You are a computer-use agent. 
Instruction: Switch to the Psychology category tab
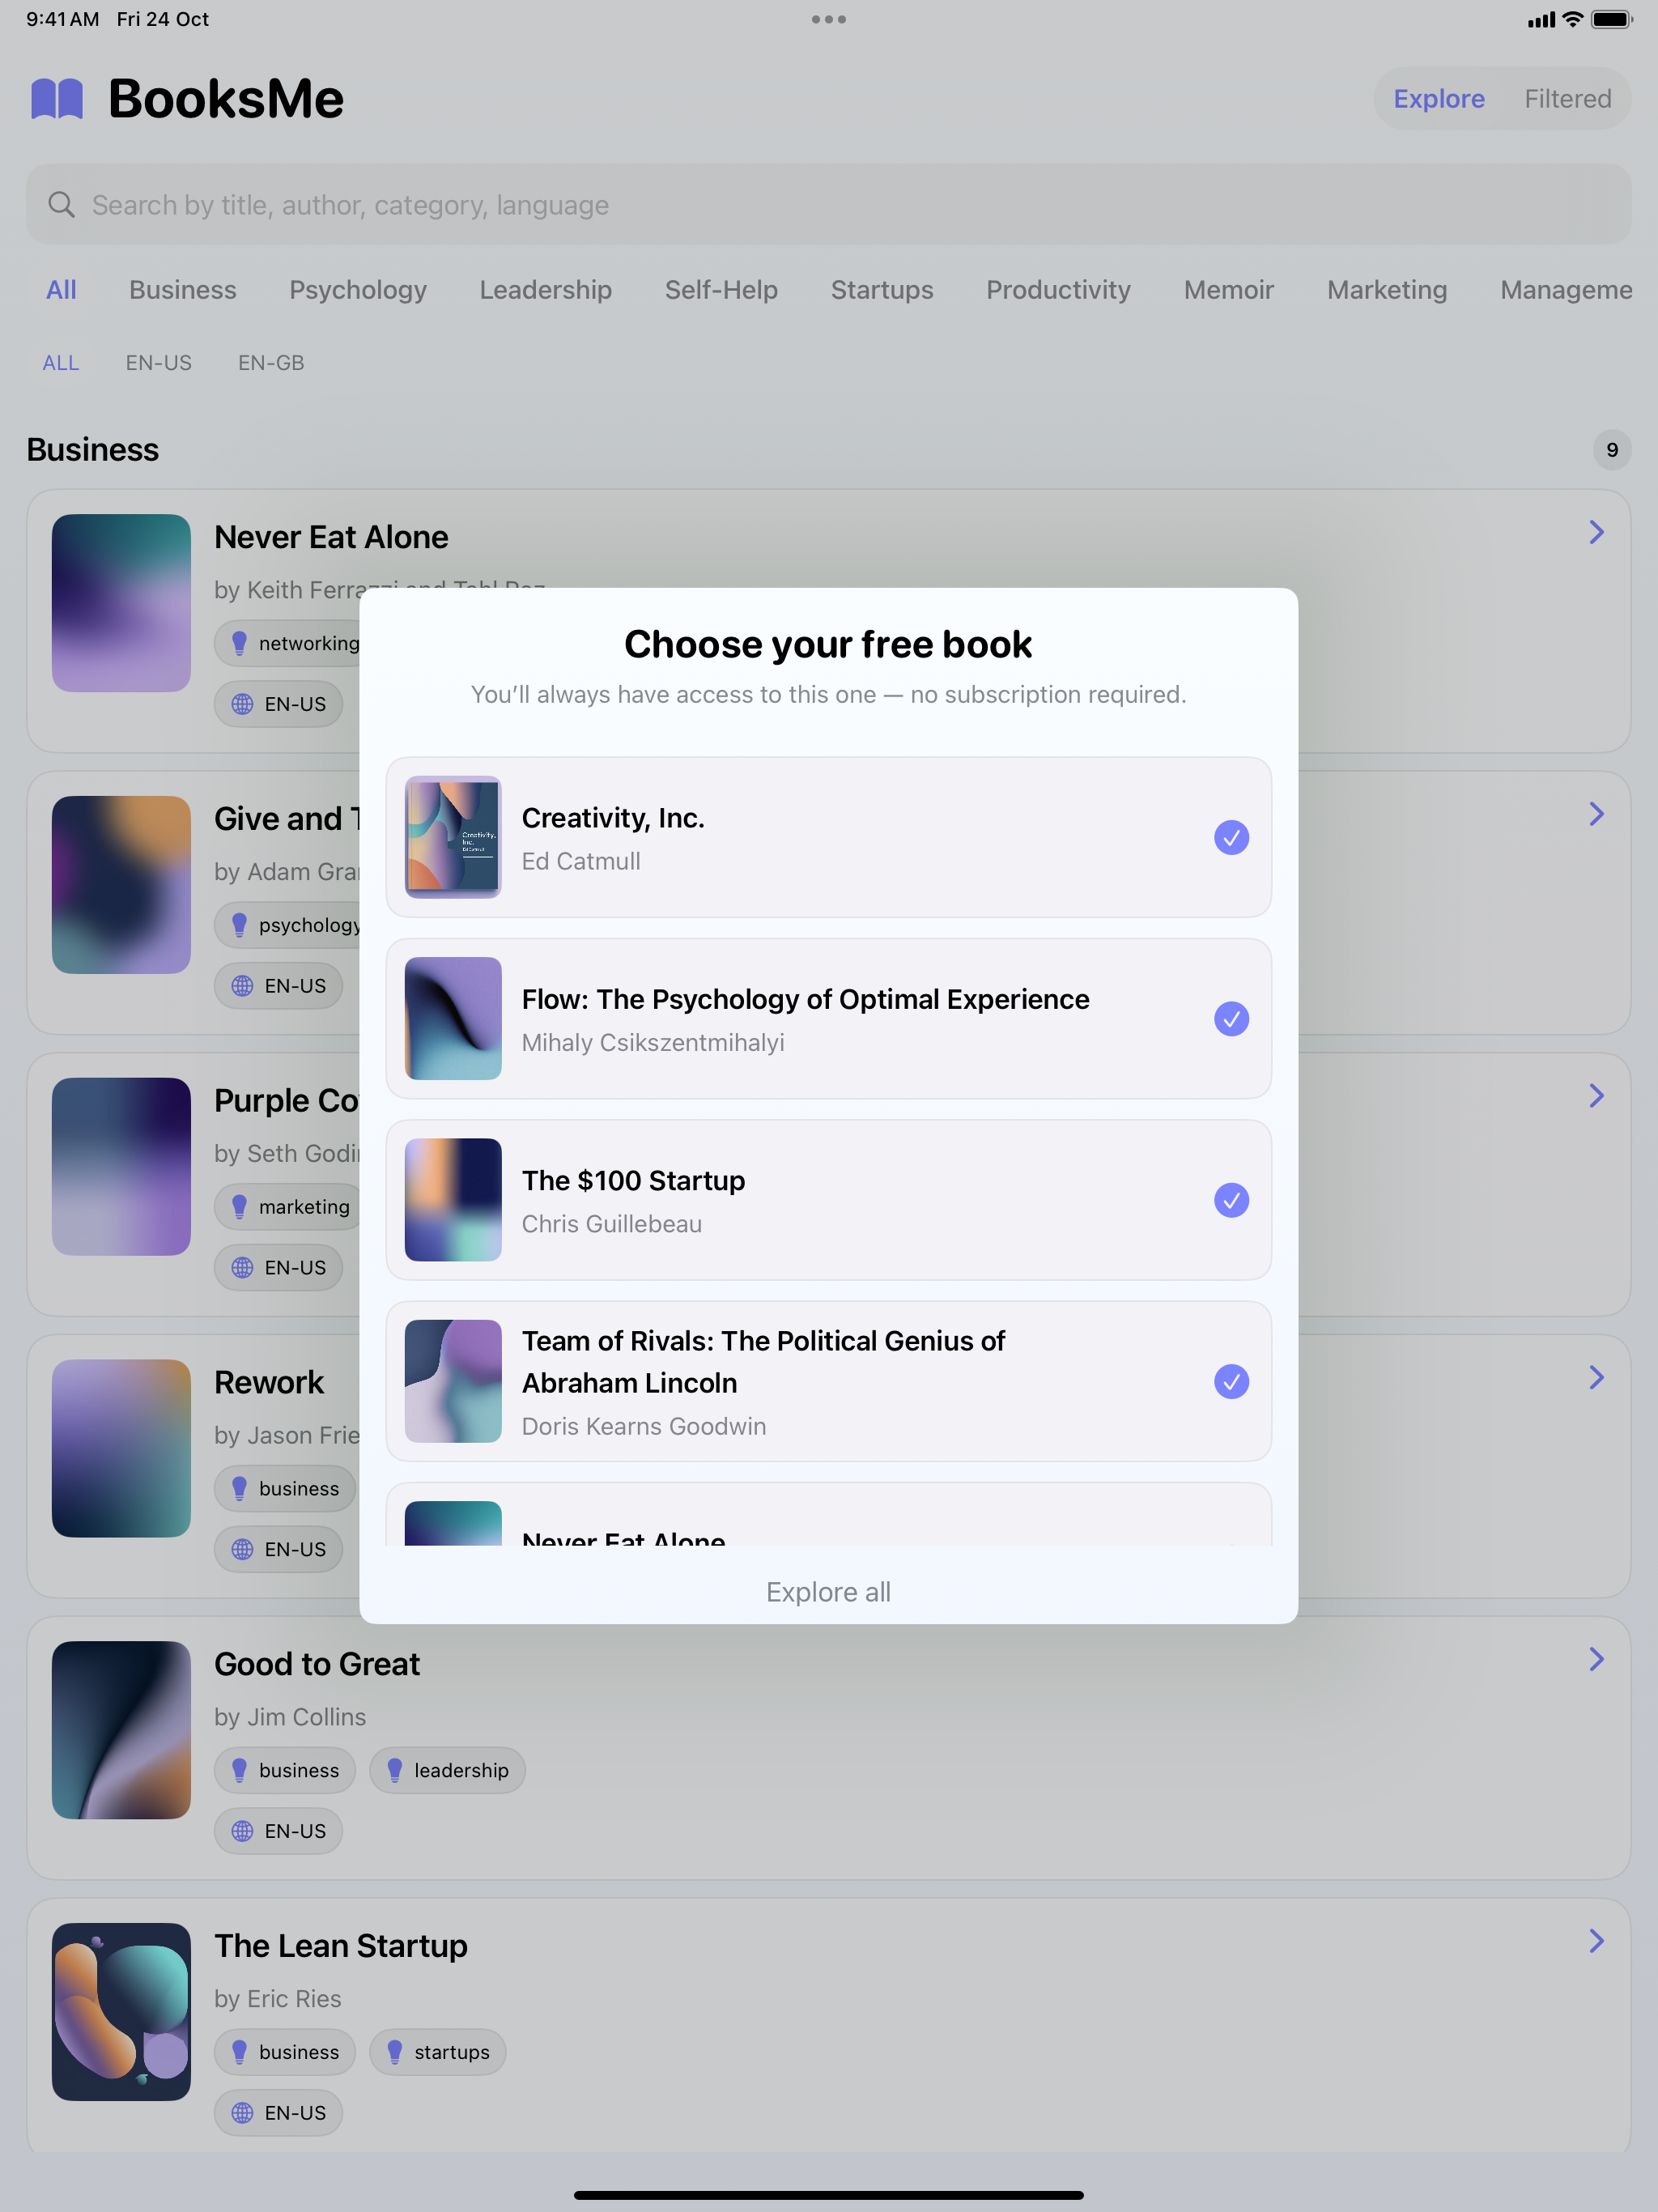coord(358,290)
